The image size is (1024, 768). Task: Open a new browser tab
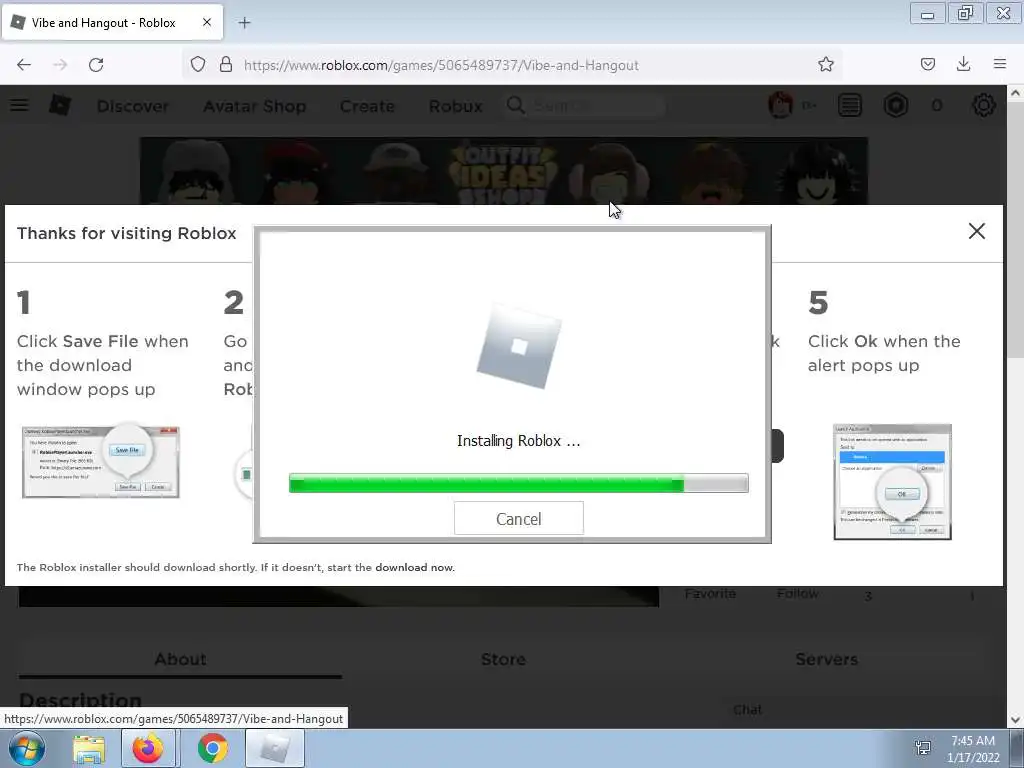click(244, 23)
